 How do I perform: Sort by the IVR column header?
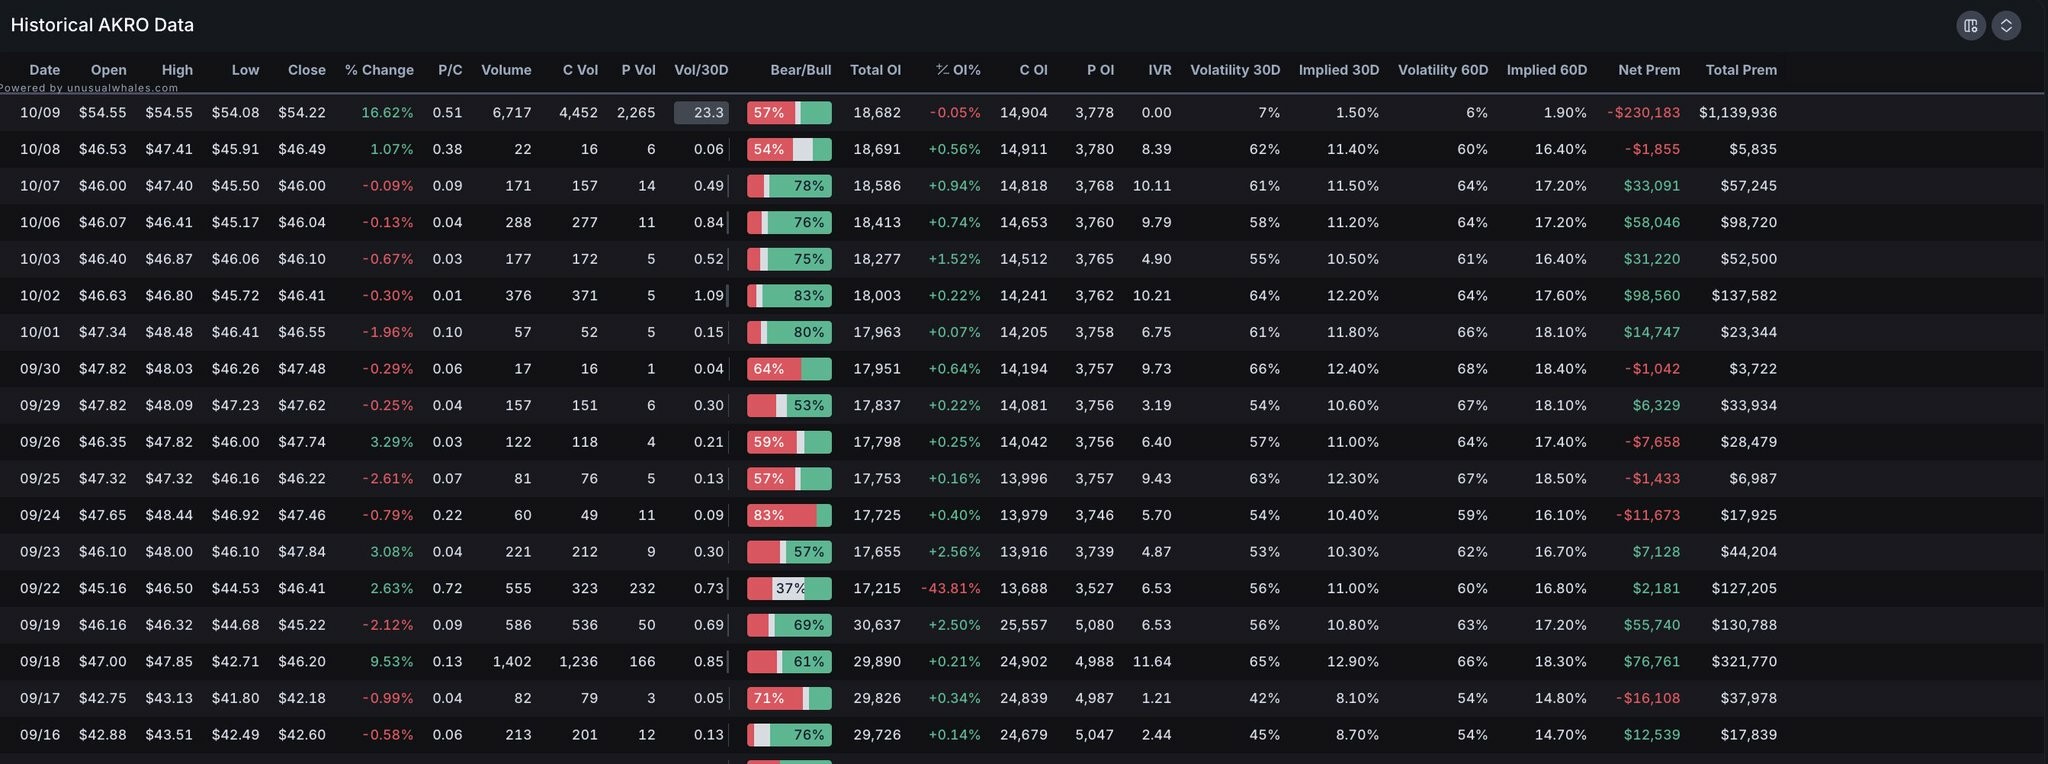click(x=1159, y=70)
